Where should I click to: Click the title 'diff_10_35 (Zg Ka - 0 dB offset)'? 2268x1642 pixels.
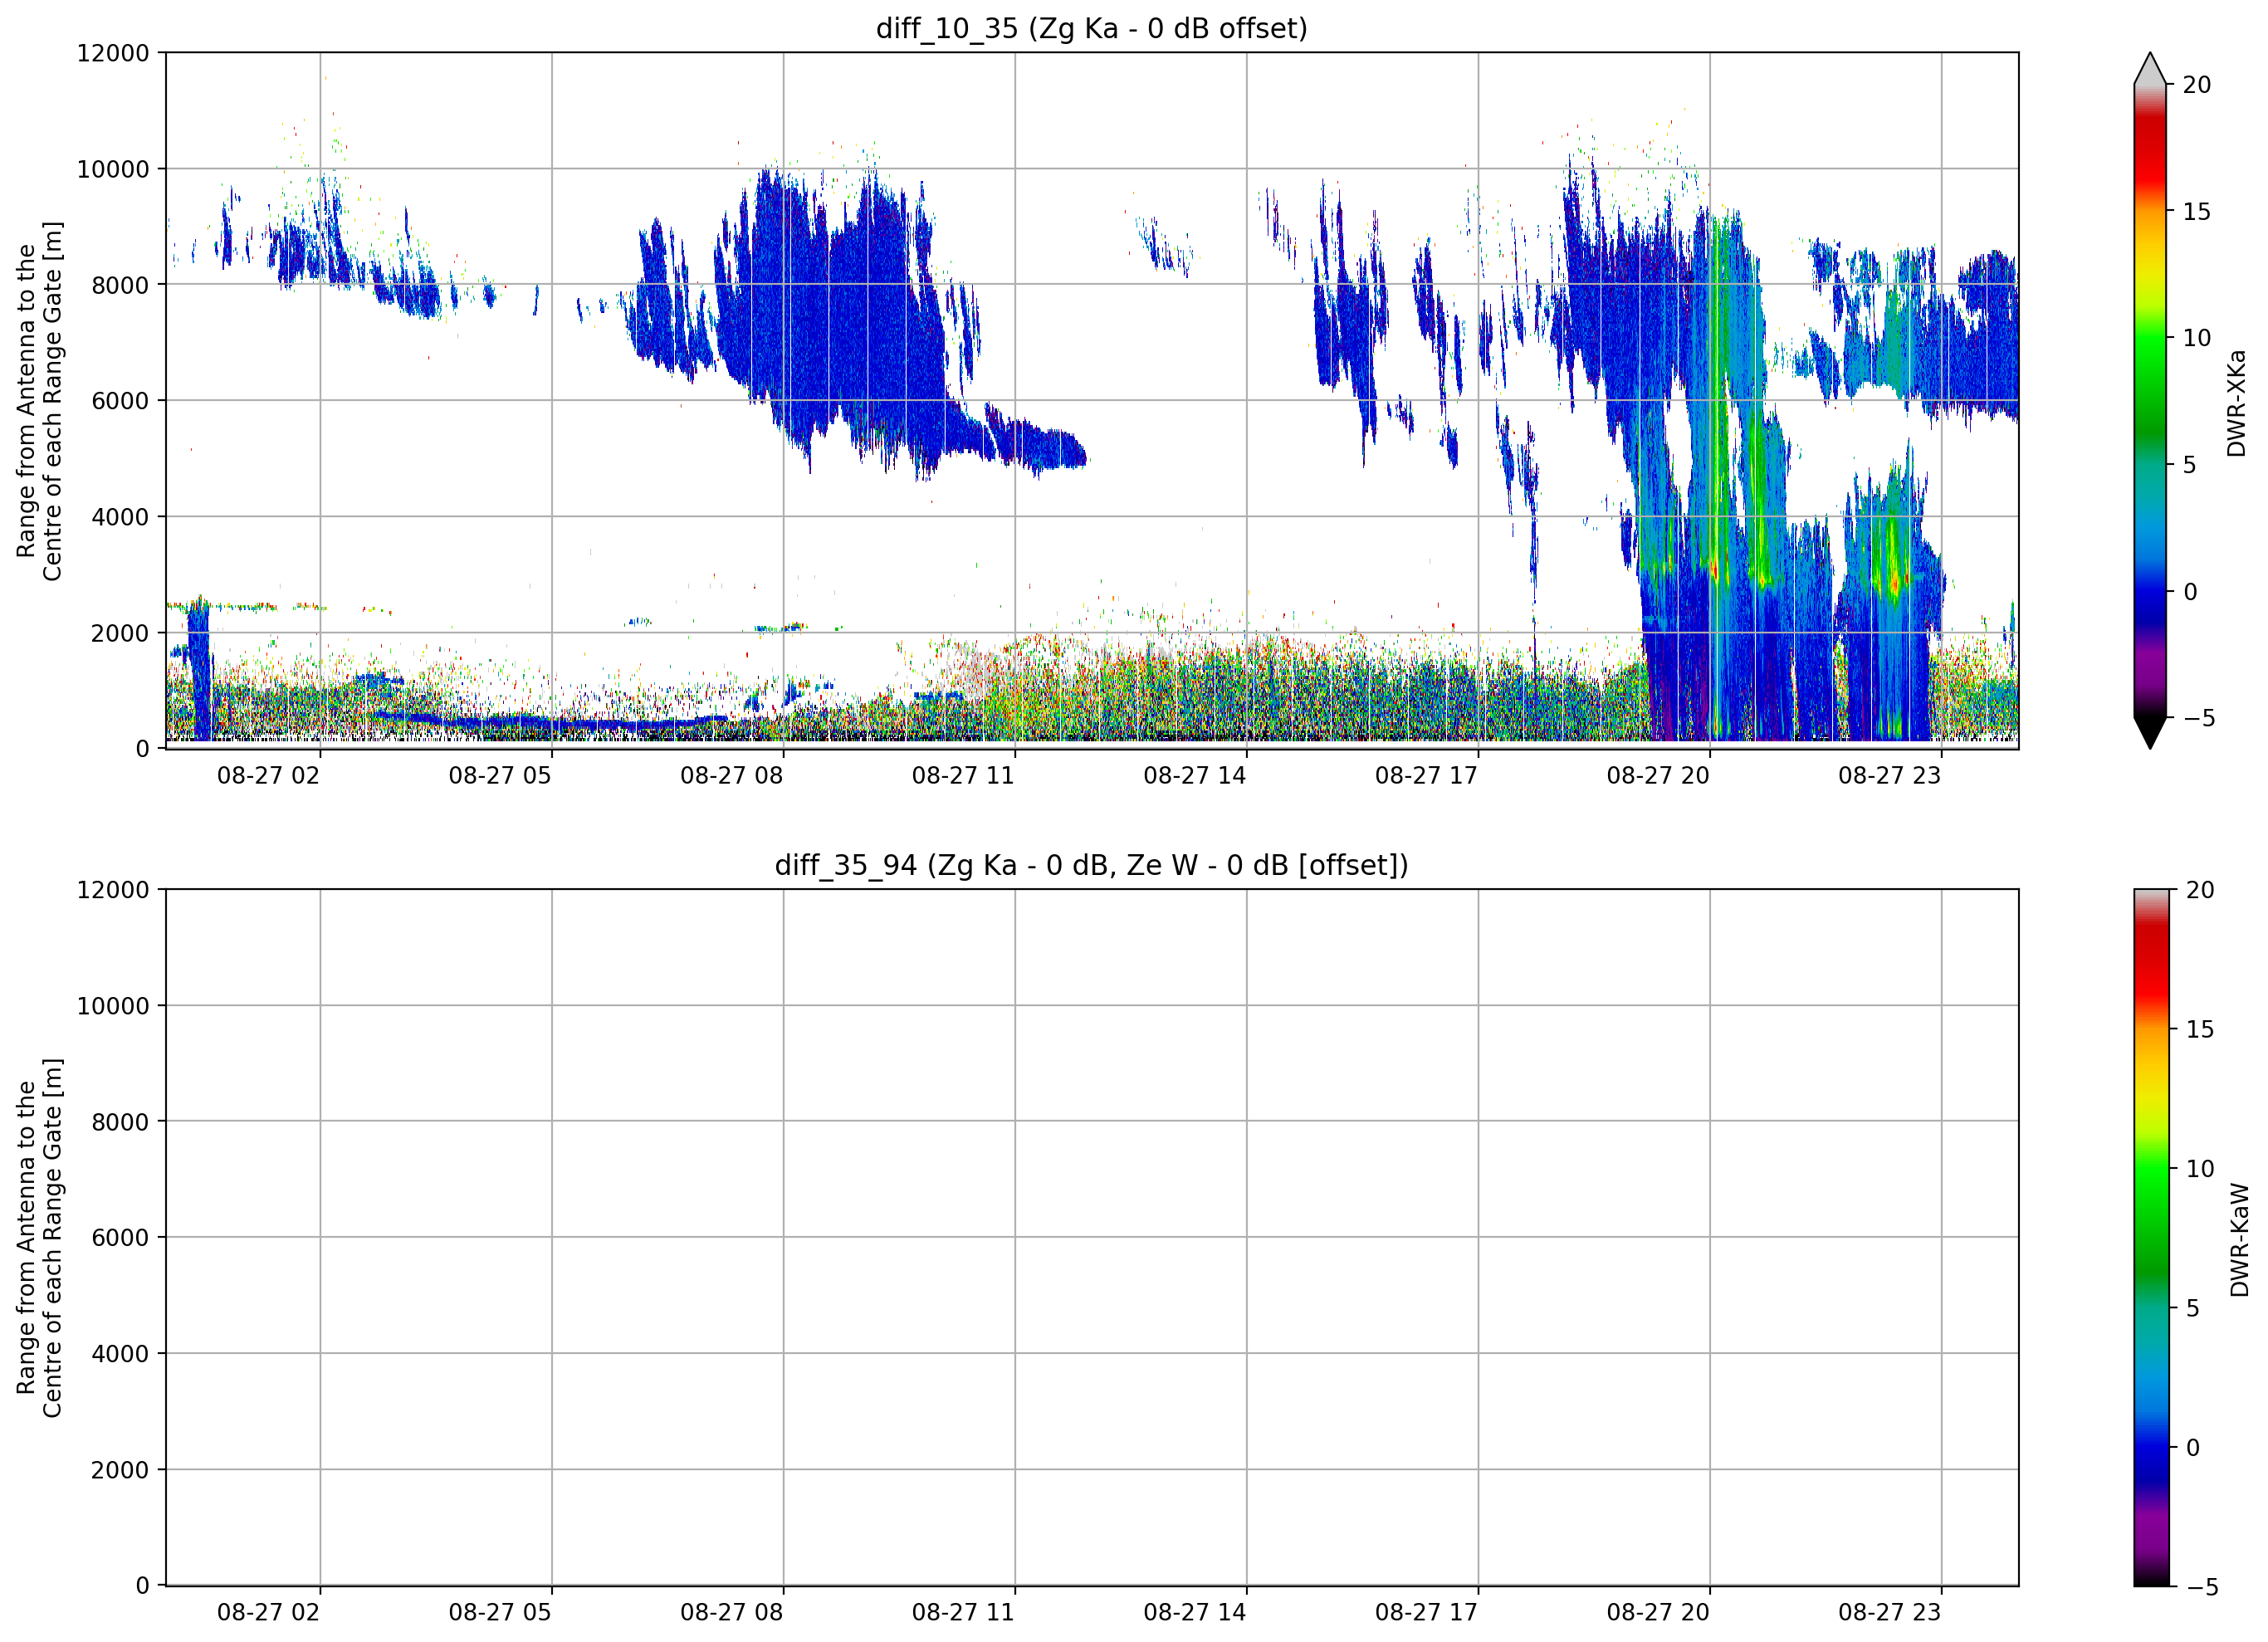(1091, 28)
